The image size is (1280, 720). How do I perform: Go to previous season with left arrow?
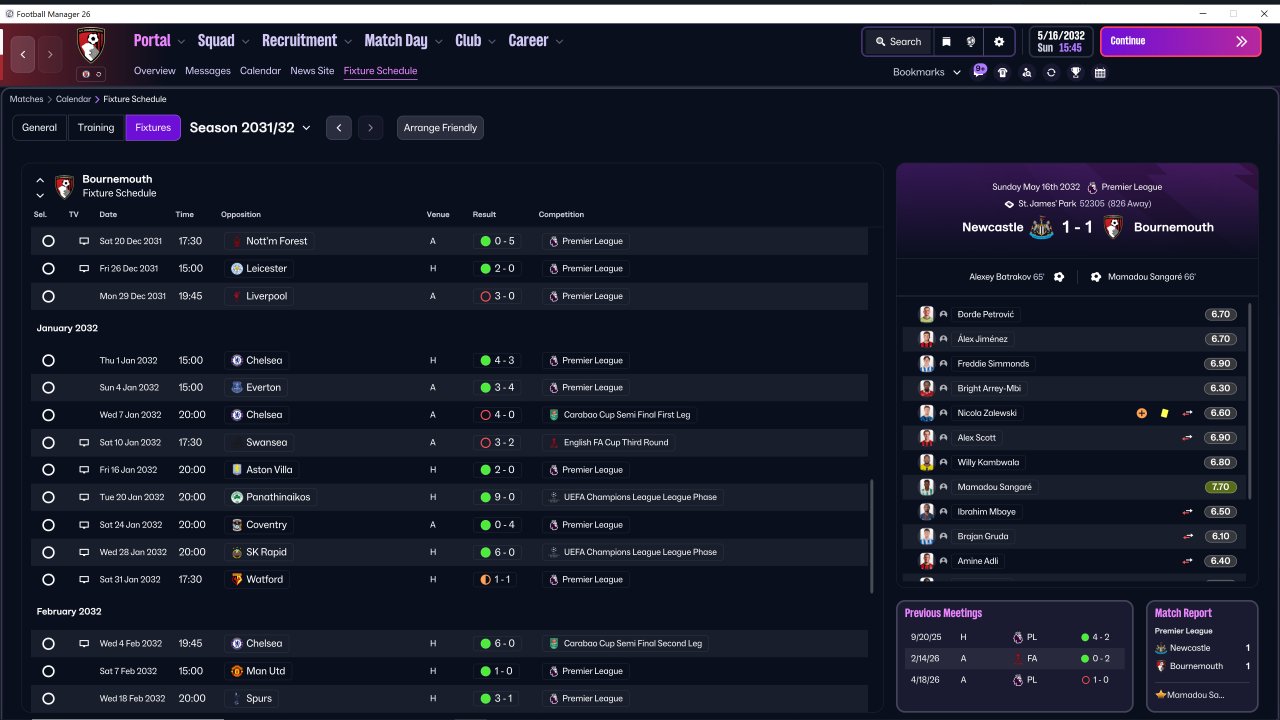click(x=339, y=128)
